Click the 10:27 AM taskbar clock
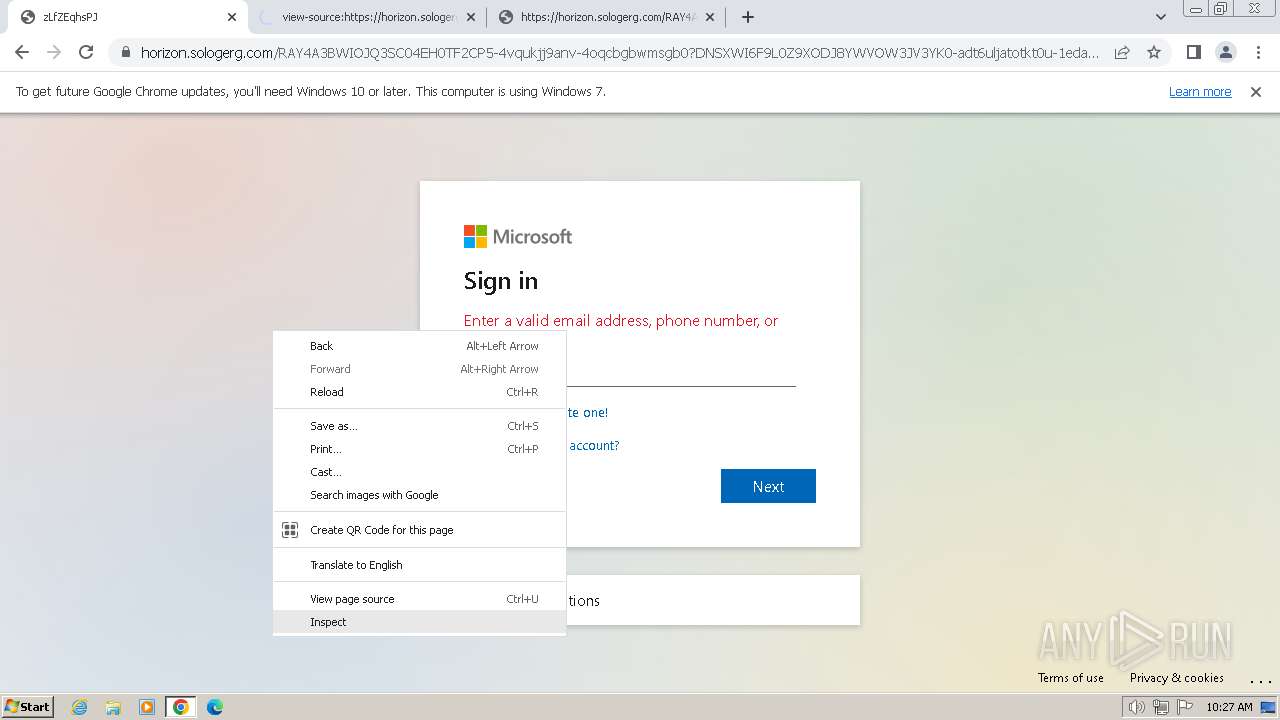1280x720 pixels. (x=1229, y=707)
